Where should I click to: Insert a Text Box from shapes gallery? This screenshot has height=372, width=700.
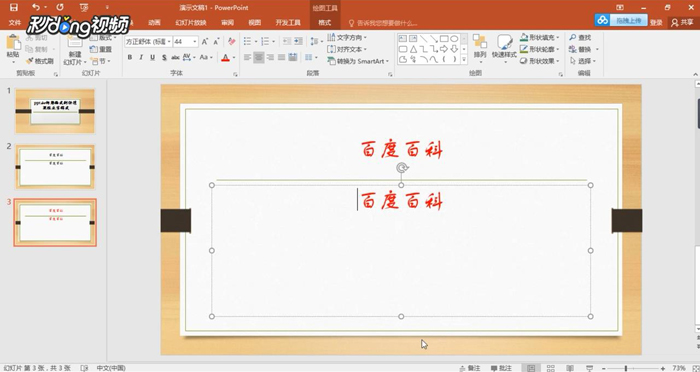coord(403,39)
